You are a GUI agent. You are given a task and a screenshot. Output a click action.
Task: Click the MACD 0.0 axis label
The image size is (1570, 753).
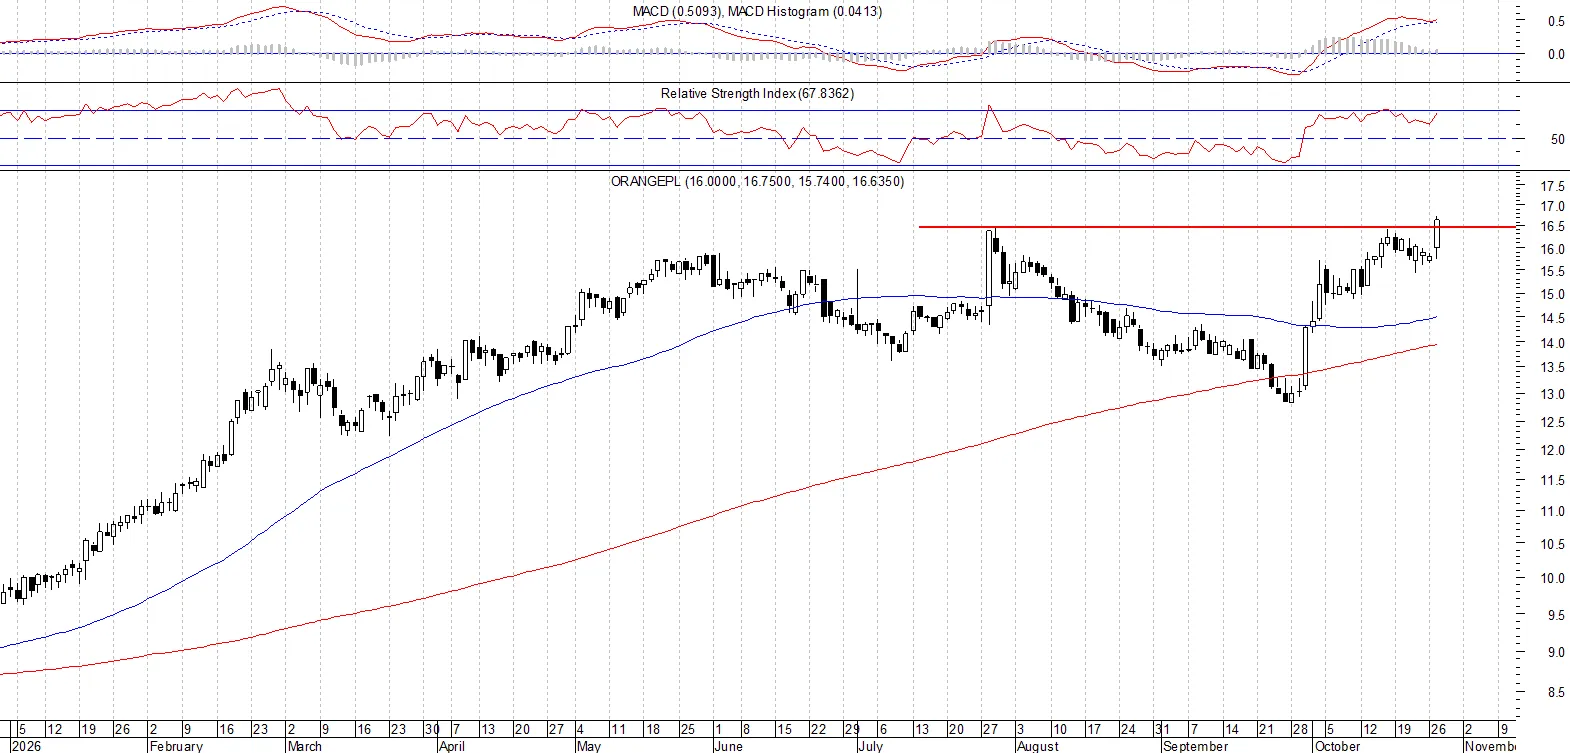point(1556,54)
